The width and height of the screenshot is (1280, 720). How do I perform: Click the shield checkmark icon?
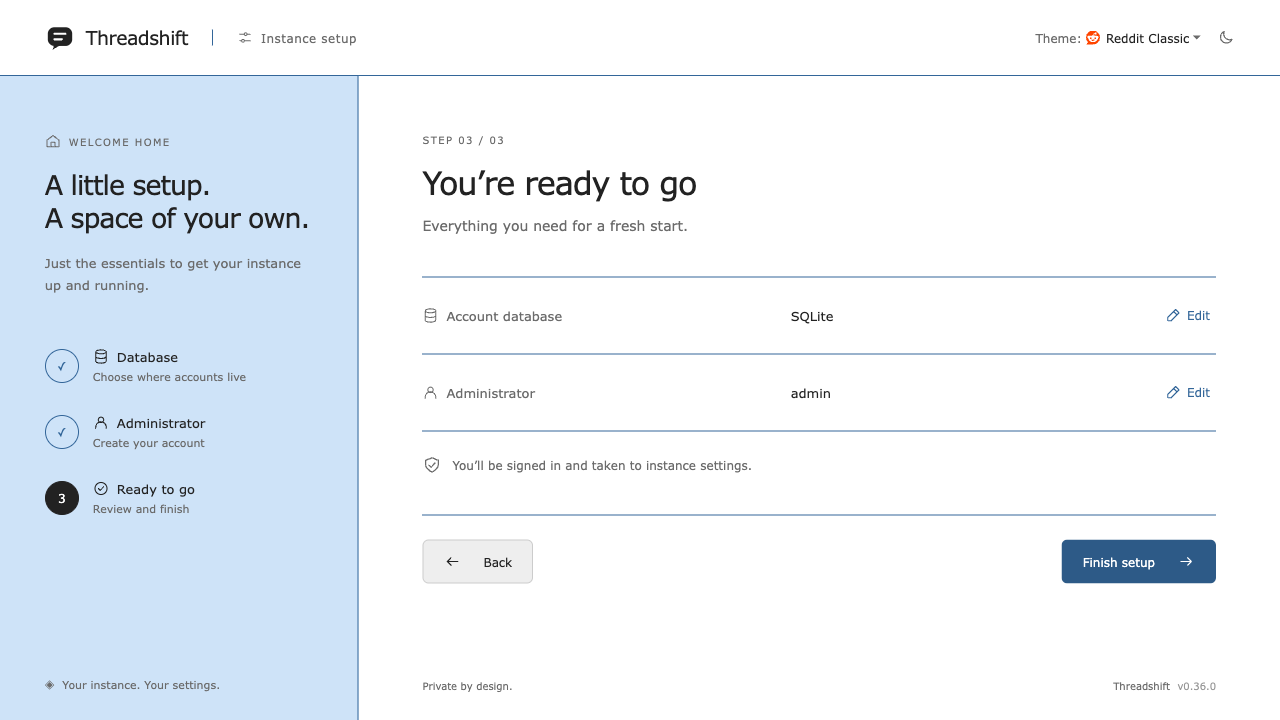(432, 465)
